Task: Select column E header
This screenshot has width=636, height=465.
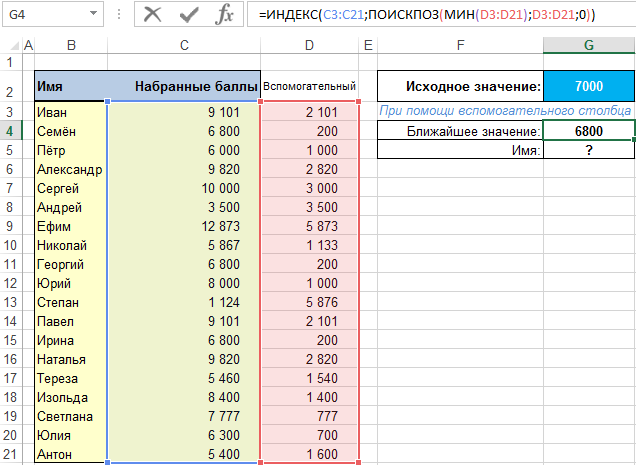Action: [368, 45]
